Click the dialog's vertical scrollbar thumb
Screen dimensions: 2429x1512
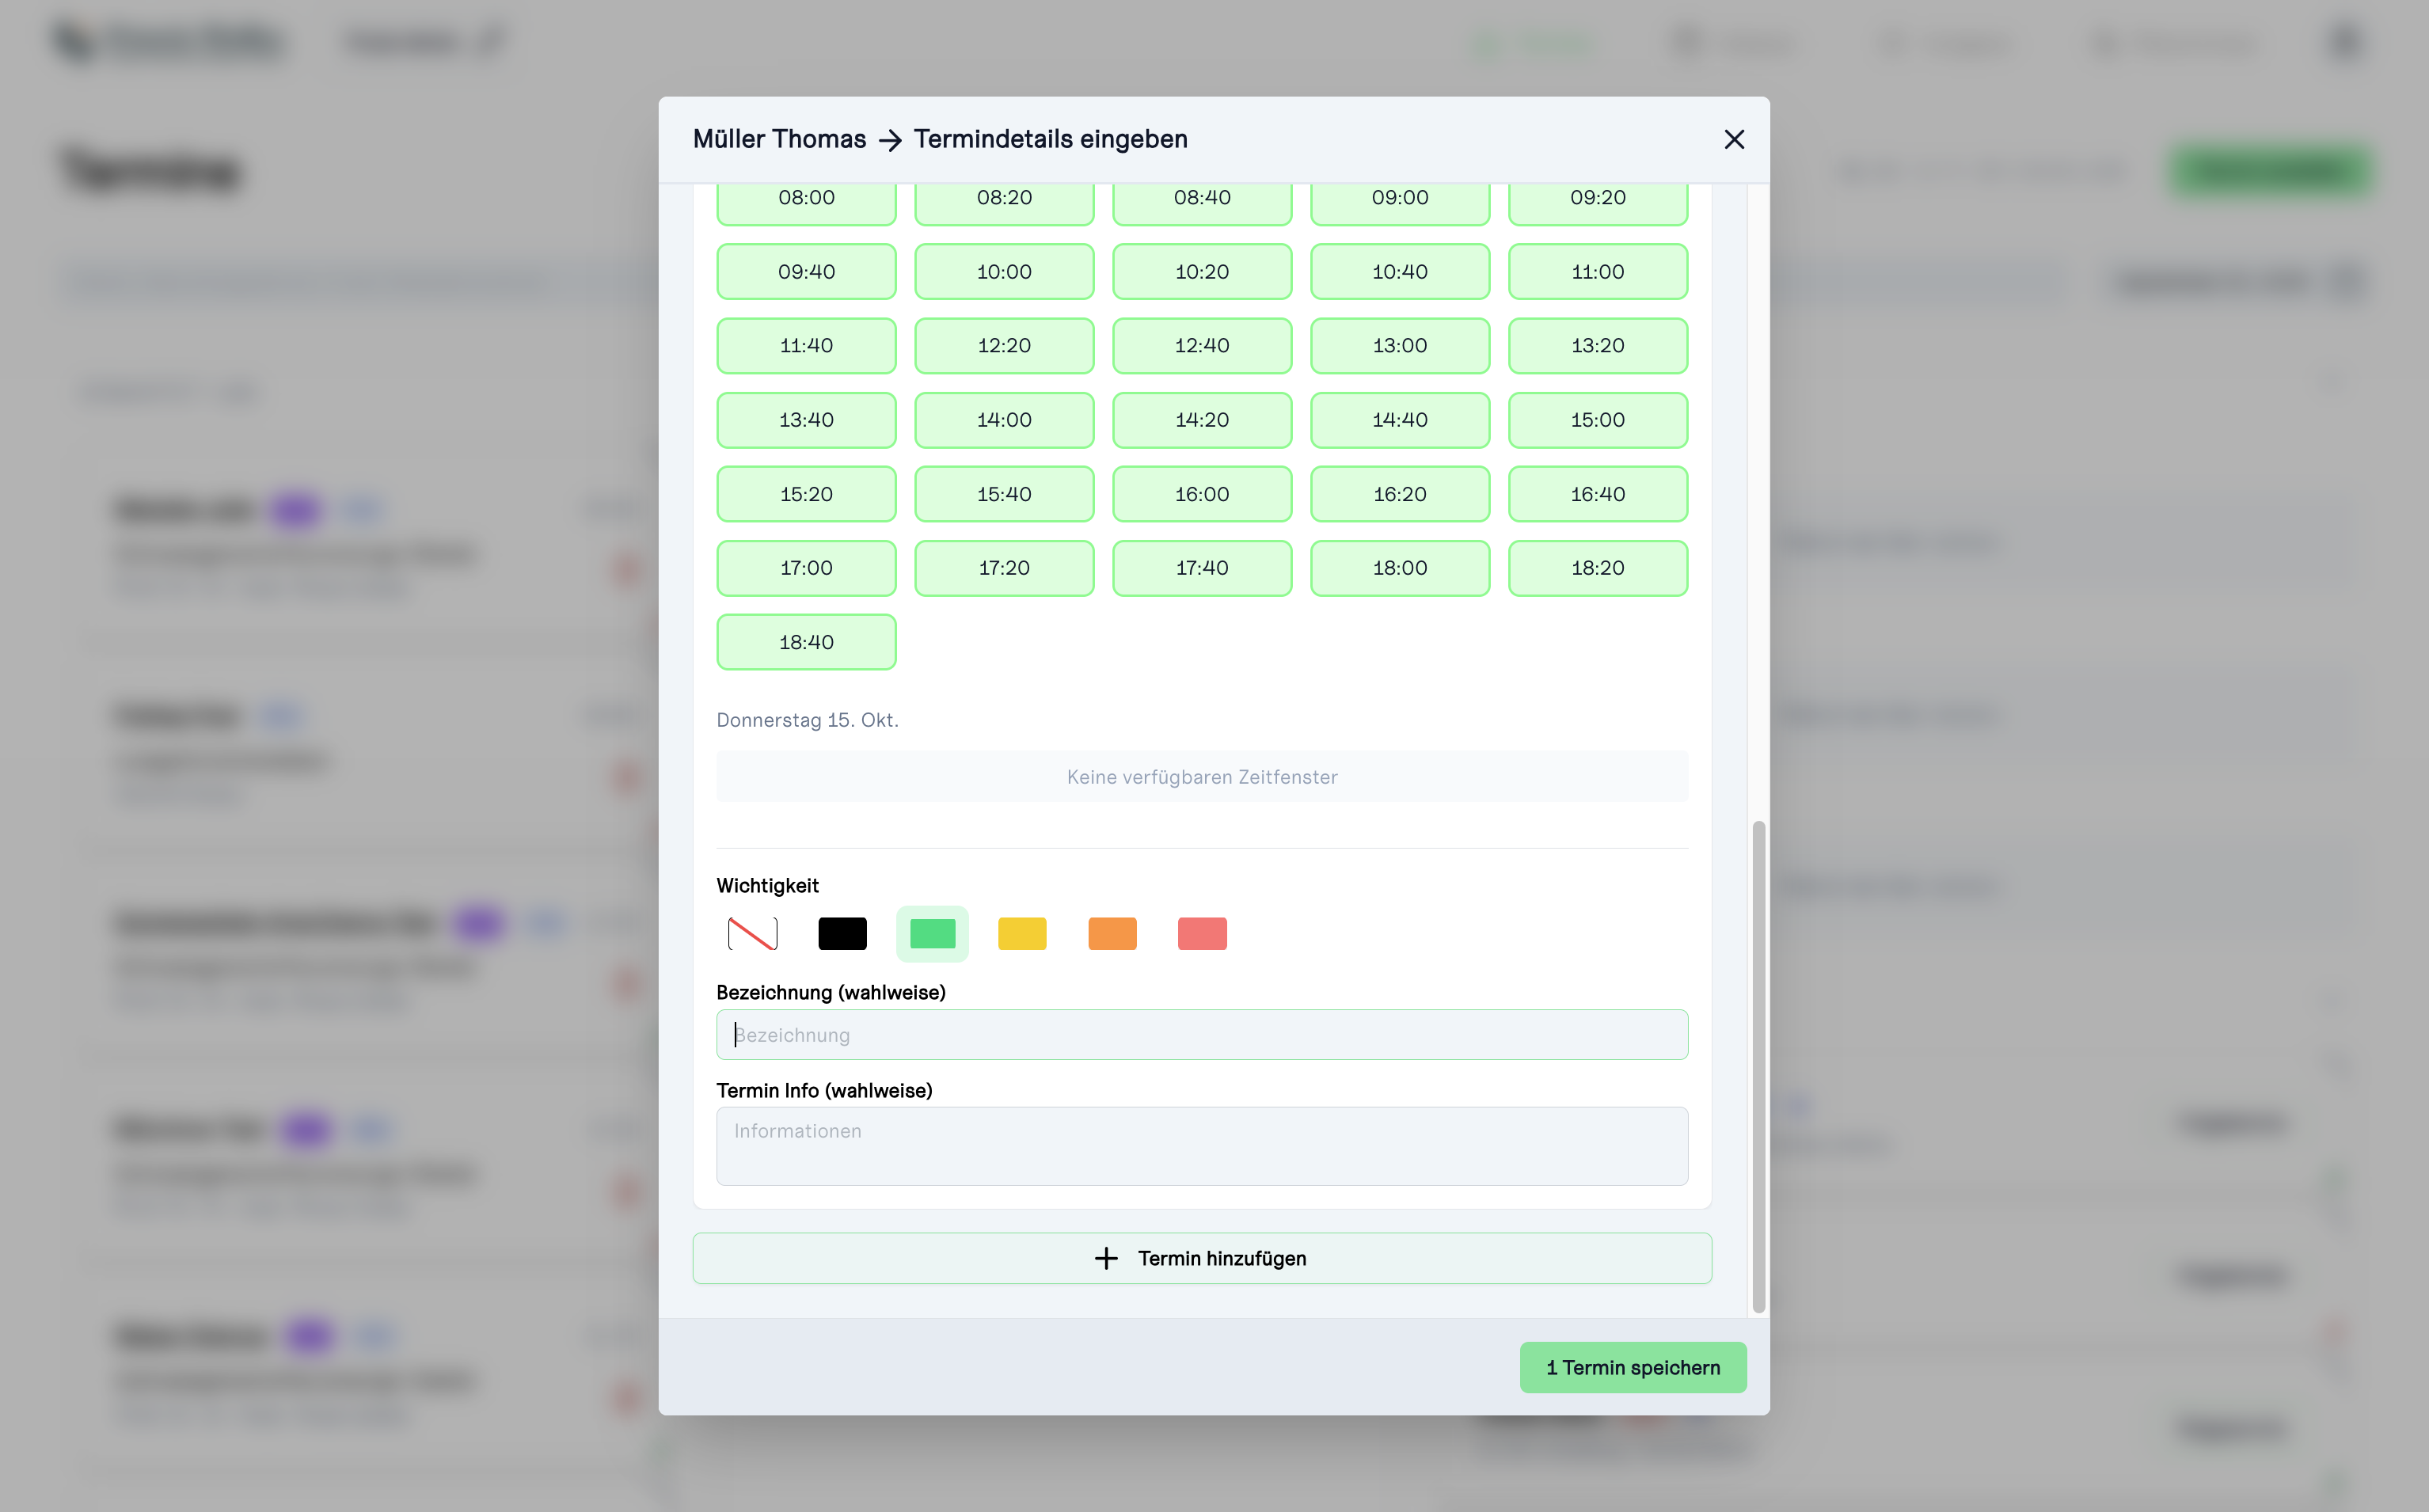[x=1758, y=1066]
